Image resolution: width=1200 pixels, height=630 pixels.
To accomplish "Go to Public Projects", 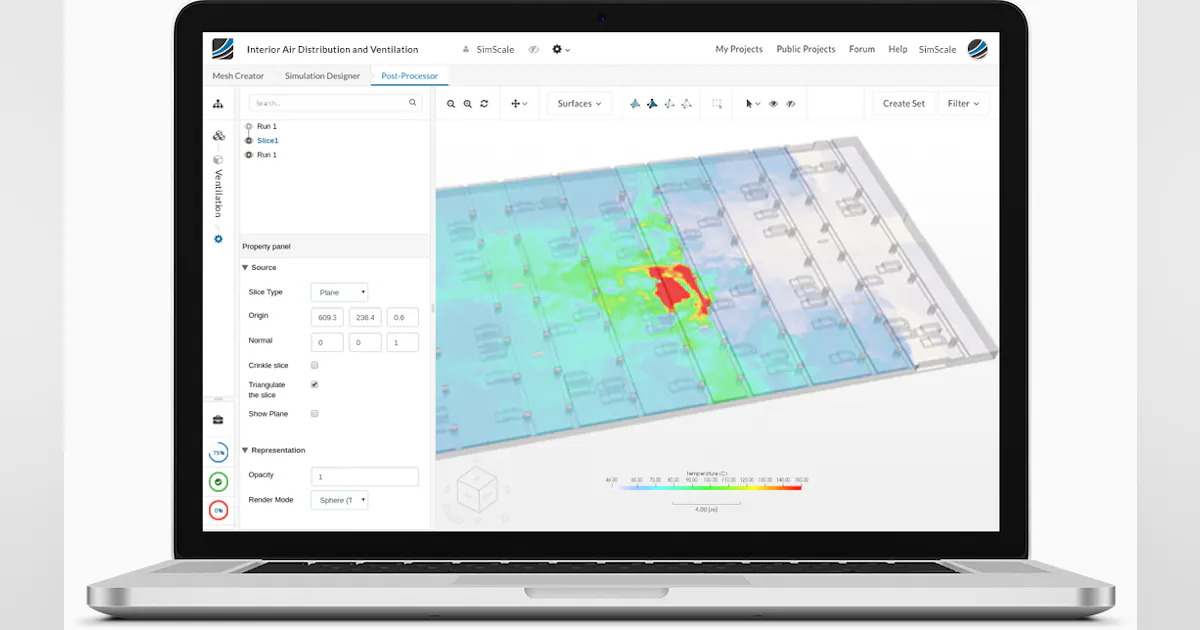I will pos(806,49).
